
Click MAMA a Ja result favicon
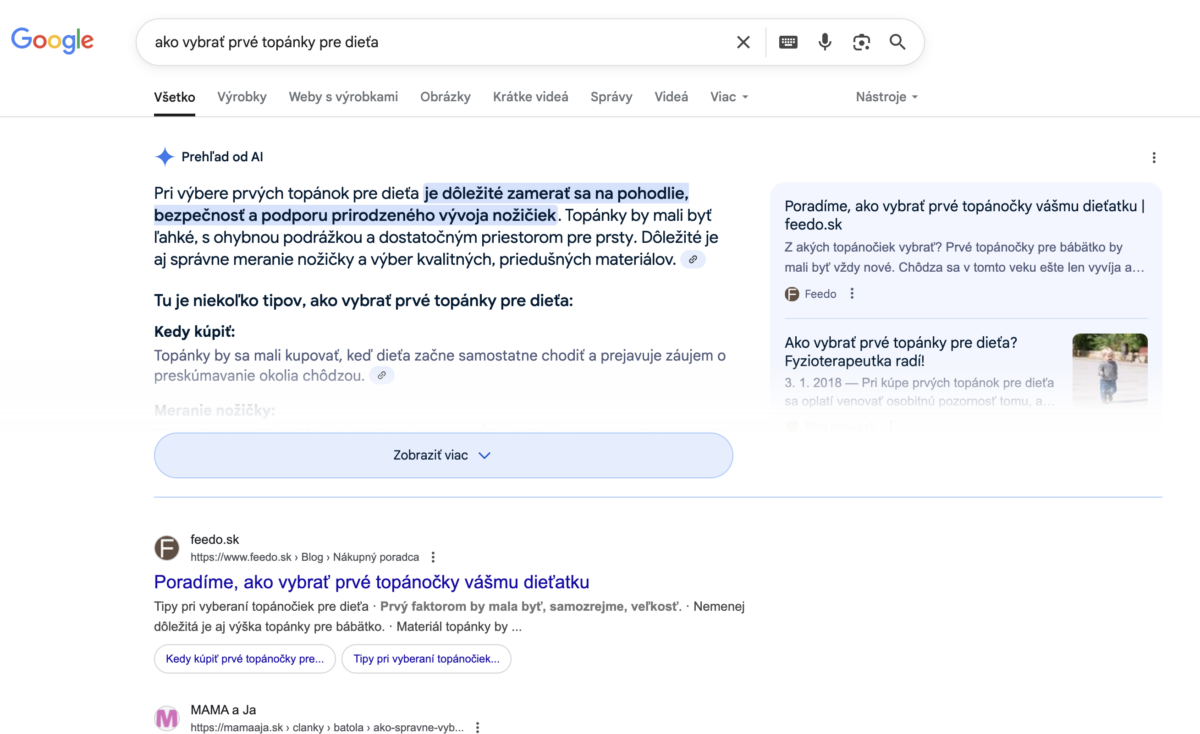(x=166, y=718)
